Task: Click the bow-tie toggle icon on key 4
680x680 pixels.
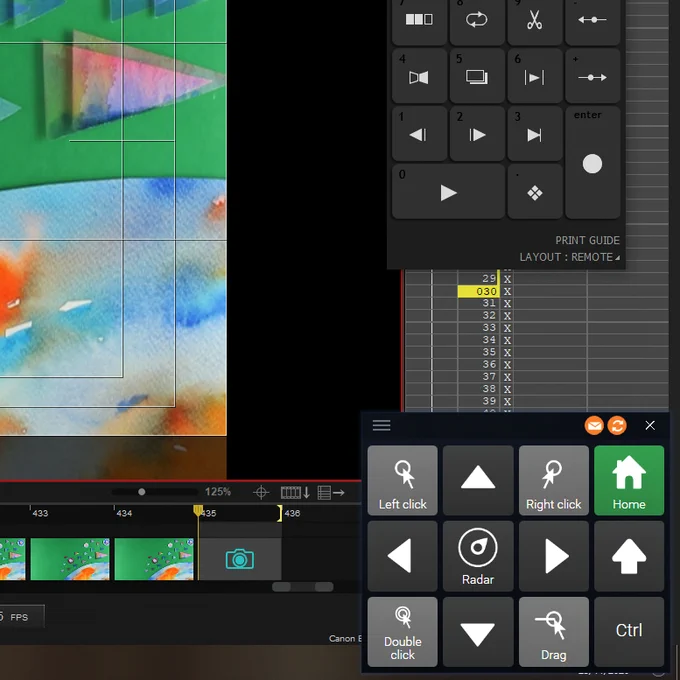Action: click(x=419, y=77)
